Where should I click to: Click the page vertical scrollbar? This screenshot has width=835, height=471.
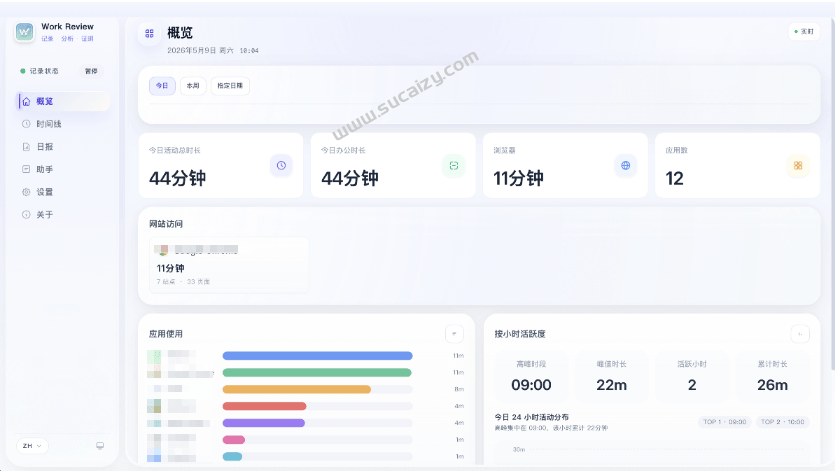click(832, 192)
